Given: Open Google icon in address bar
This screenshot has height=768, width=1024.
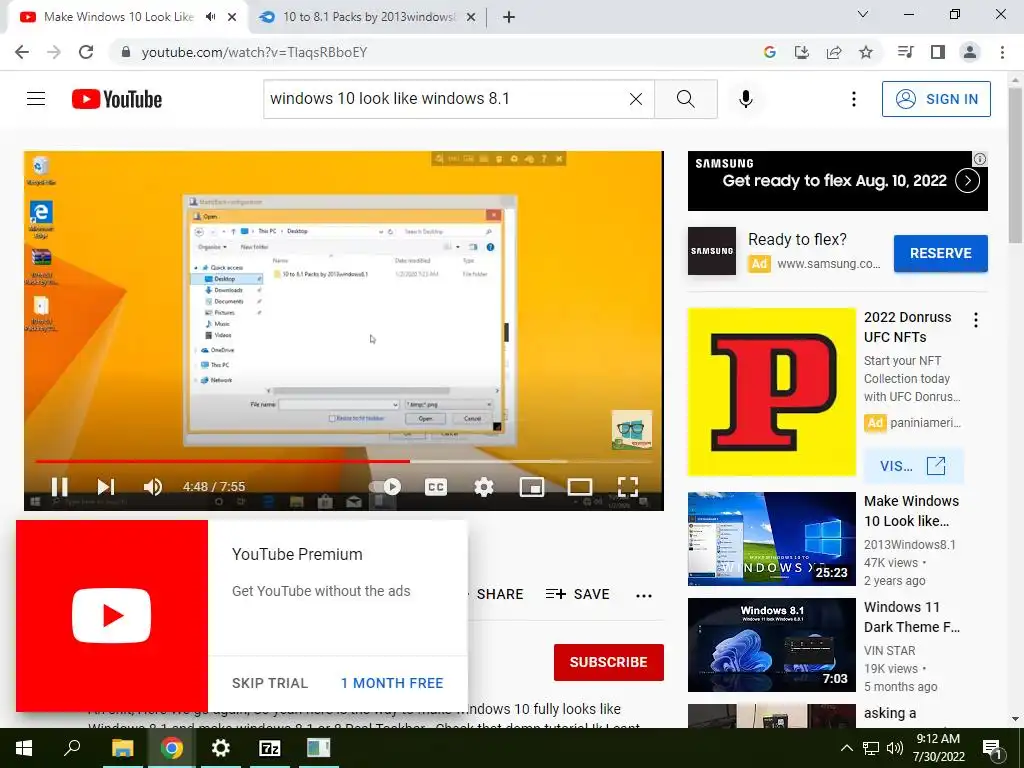Looking at the screenshot, I should pyautogui.click(x=769, y=52).
